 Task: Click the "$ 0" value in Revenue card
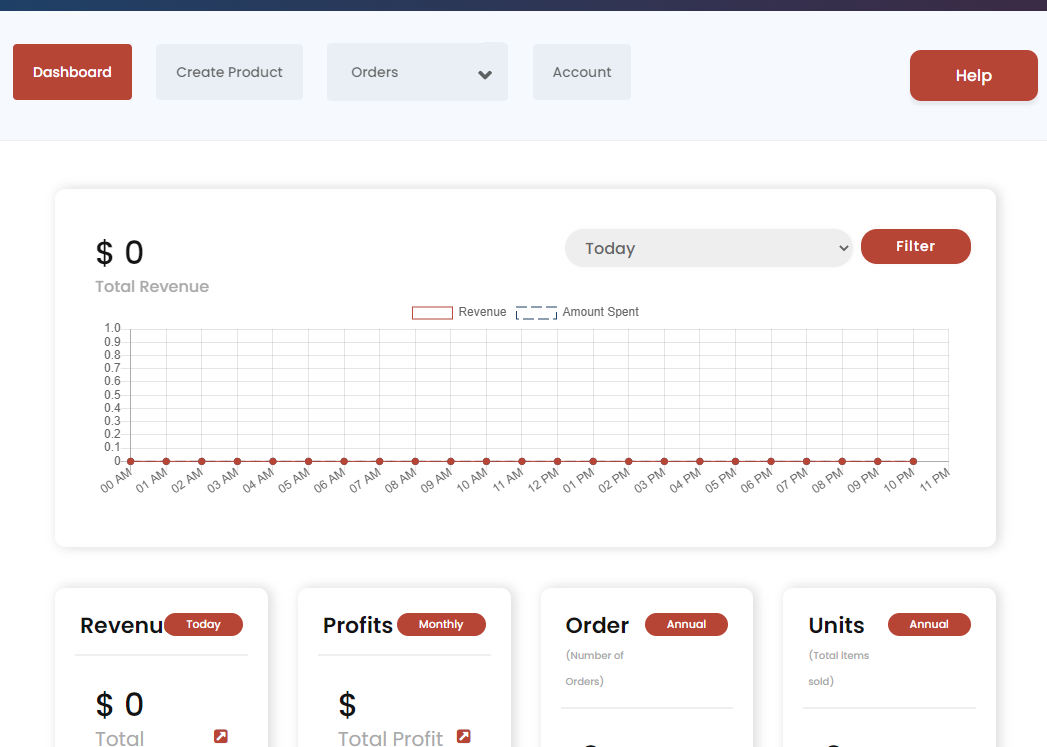[x=120, y=704]
